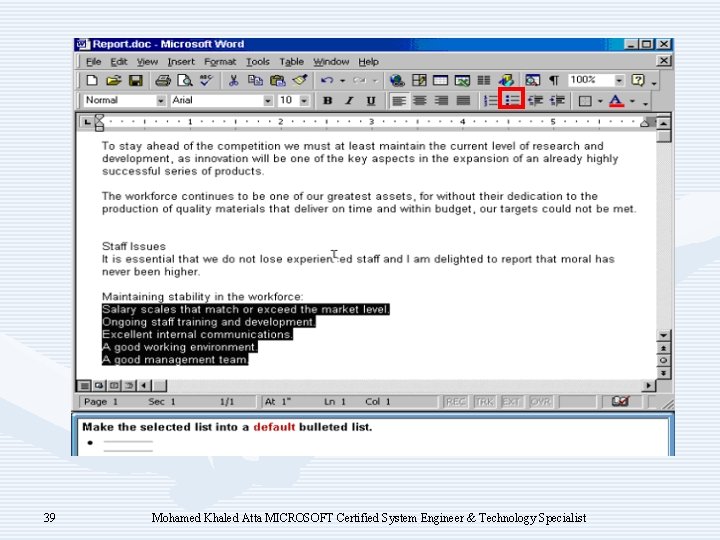
Task: Print the document
Action: click(163, 81)
